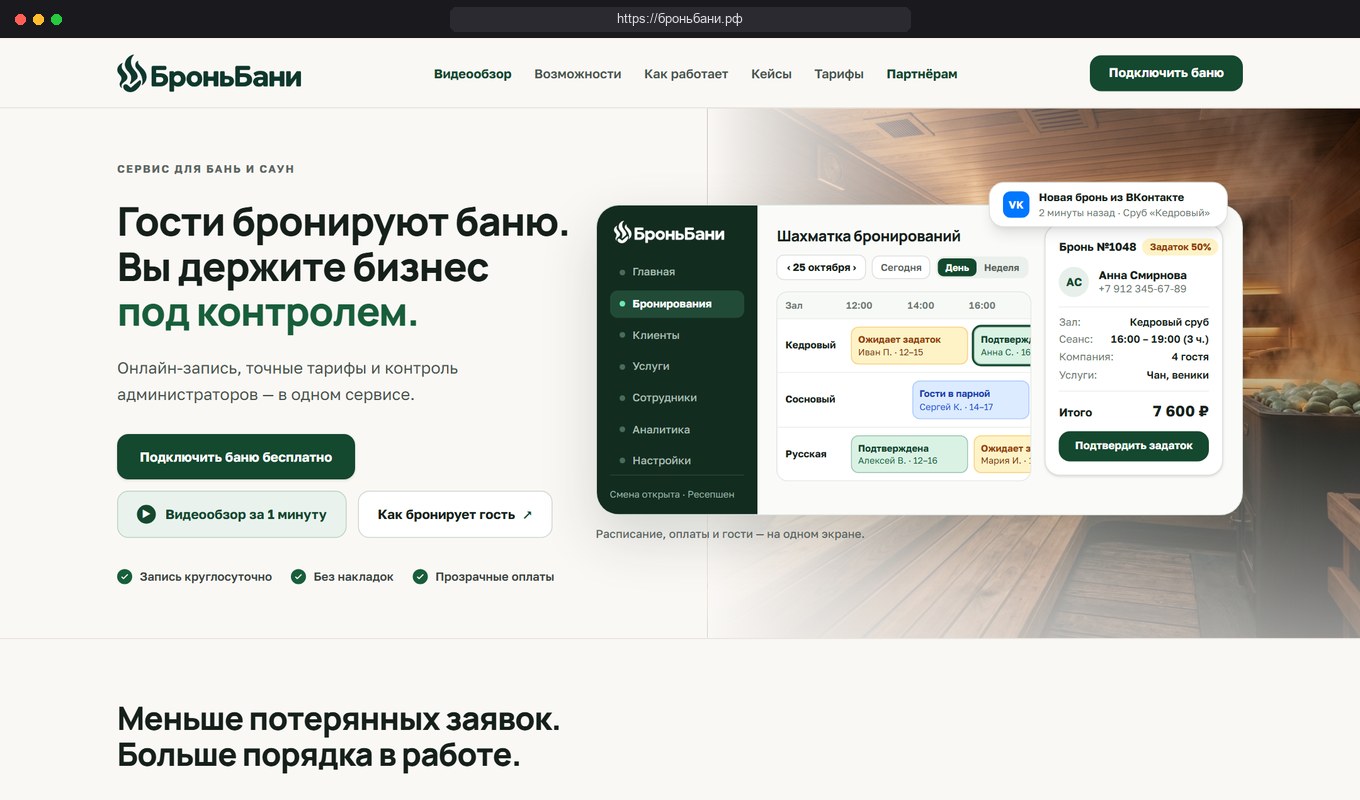
Task: Select Услуги in the dashboard sidebar
Action: [677, 366]
